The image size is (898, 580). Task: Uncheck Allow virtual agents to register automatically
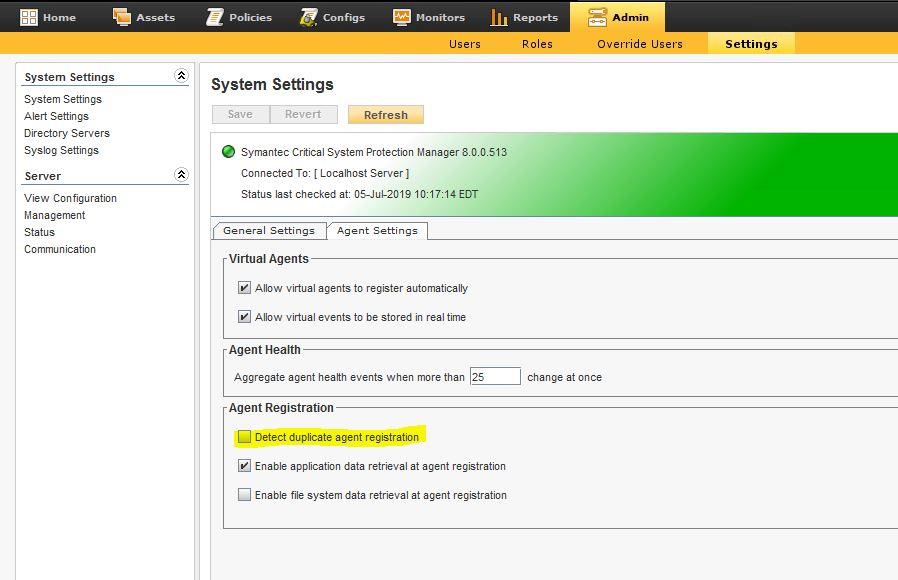[x=244, y=288]
